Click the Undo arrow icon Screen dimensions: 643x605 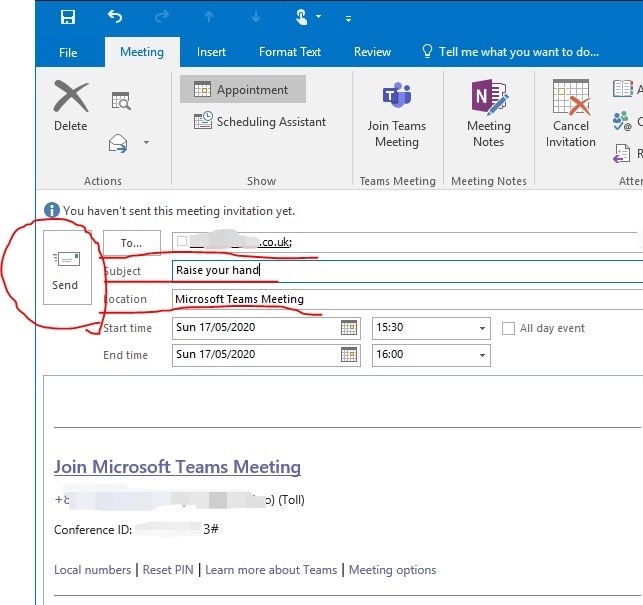click(x=115, y=17)
